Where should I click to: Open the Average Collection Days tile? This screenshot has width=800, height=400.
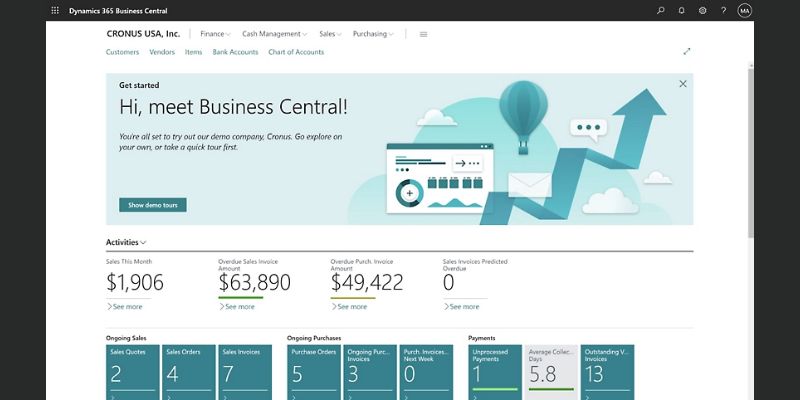point(551,372)
